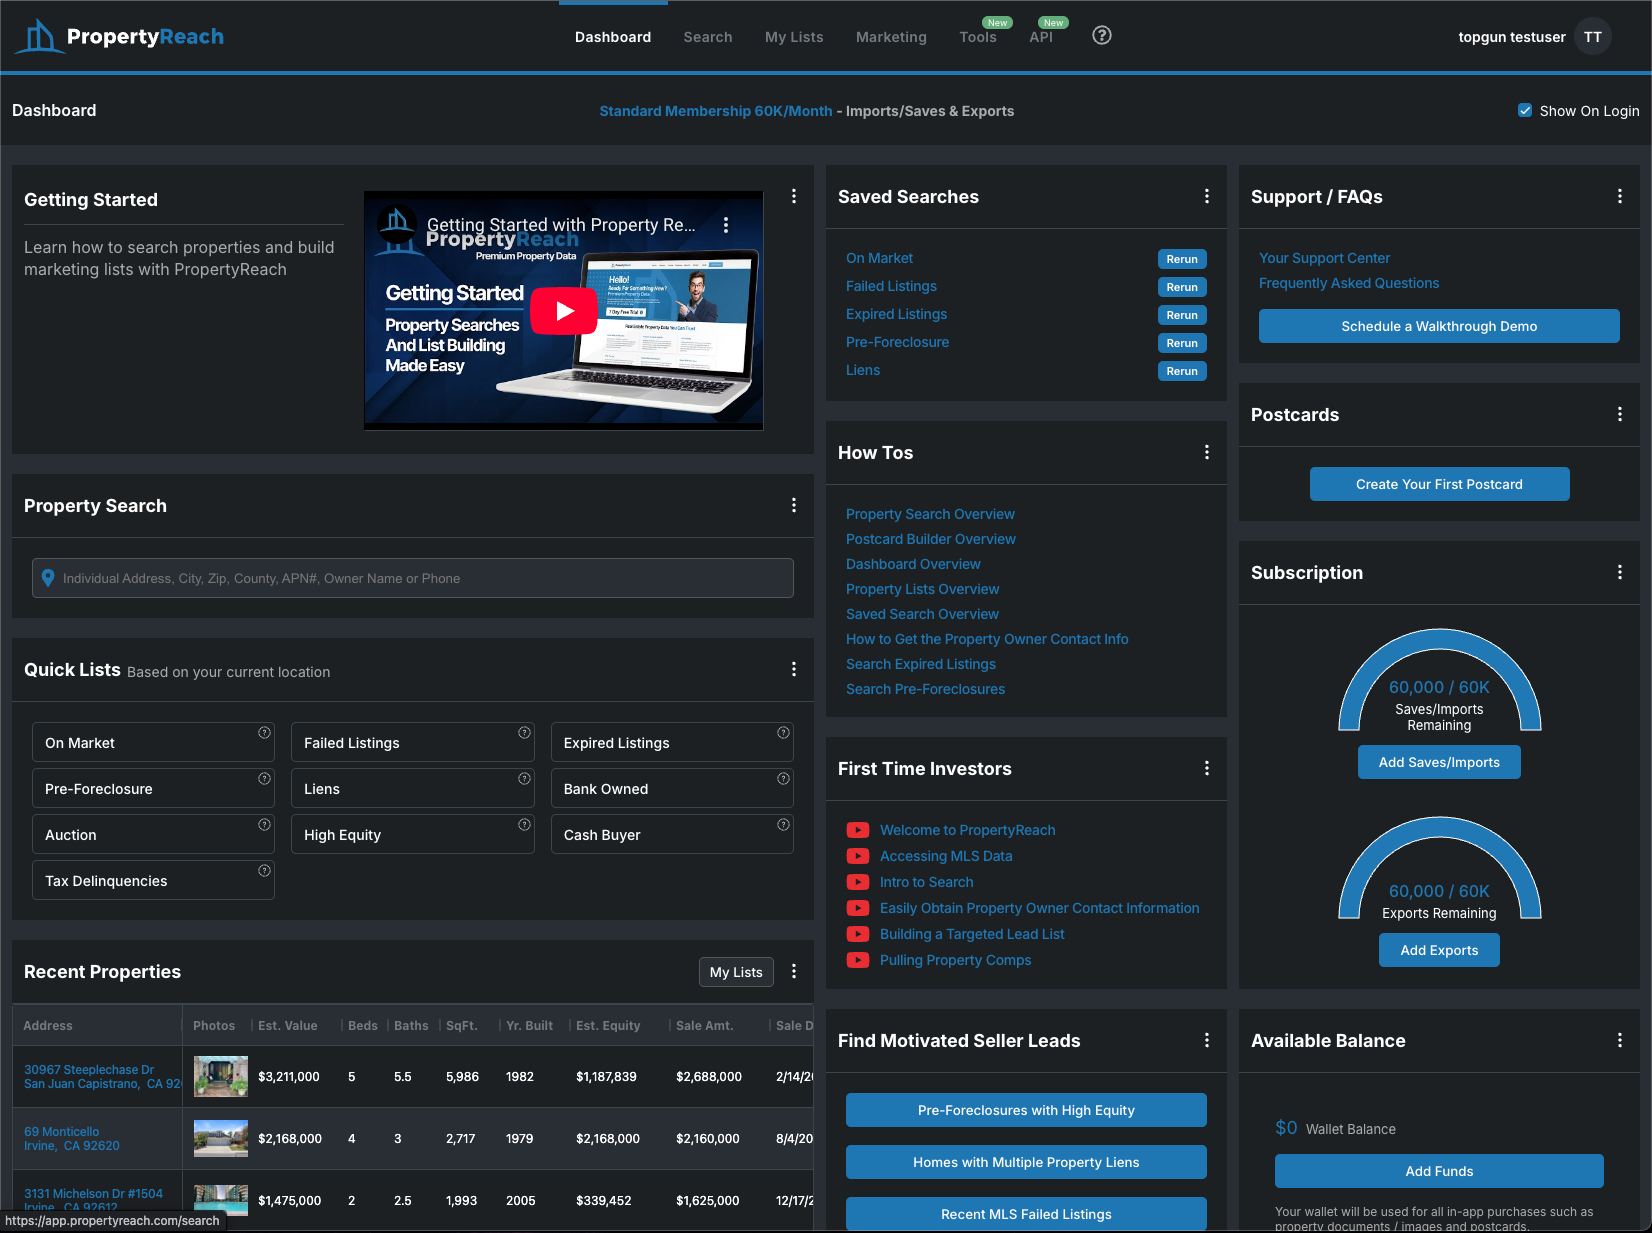Open the Available Balance panel options menu
Image resolution: width=1652 pixels, height=1233 pixels.
1620,1040
